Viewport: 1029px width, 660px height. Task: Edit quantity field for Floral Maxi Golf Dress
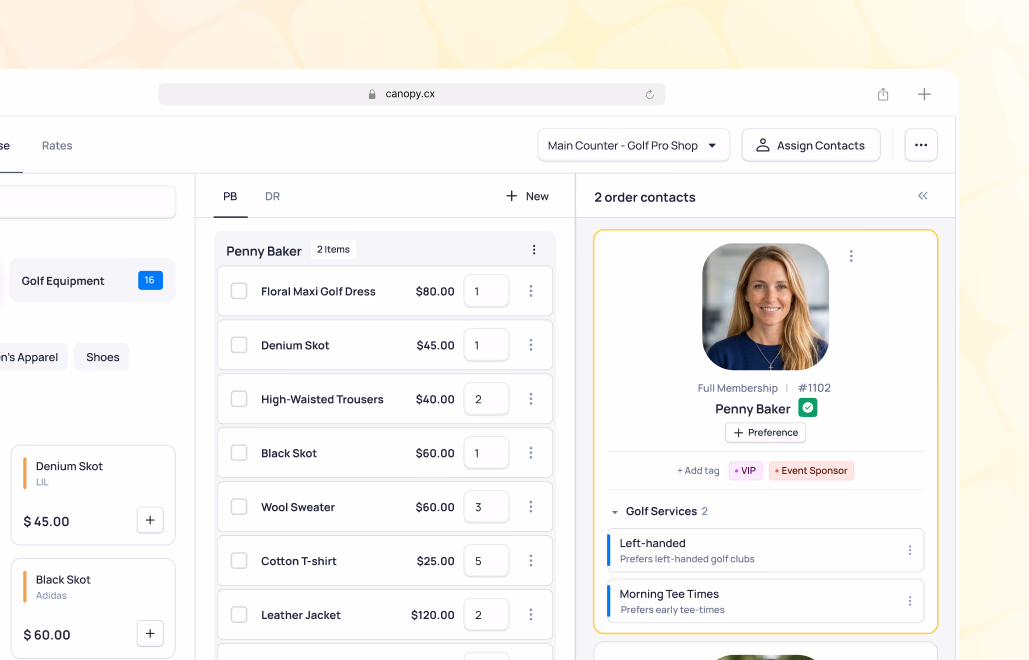click(486, 291)
